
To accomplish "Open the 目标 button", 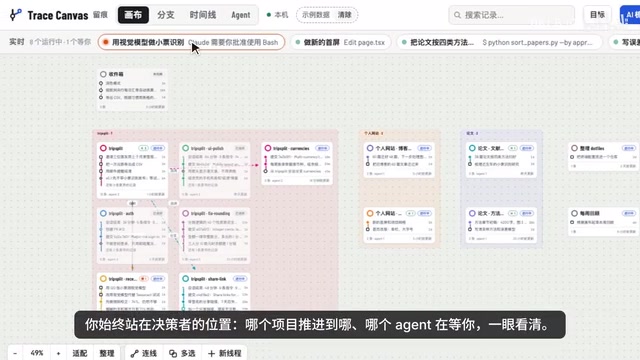I will (597, 15).
